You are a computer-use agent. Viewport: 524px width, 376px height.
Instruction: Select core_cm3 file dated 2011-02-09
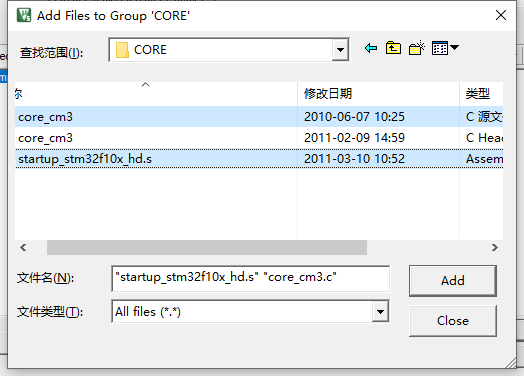pyautogui.click(x=259, y=138)
